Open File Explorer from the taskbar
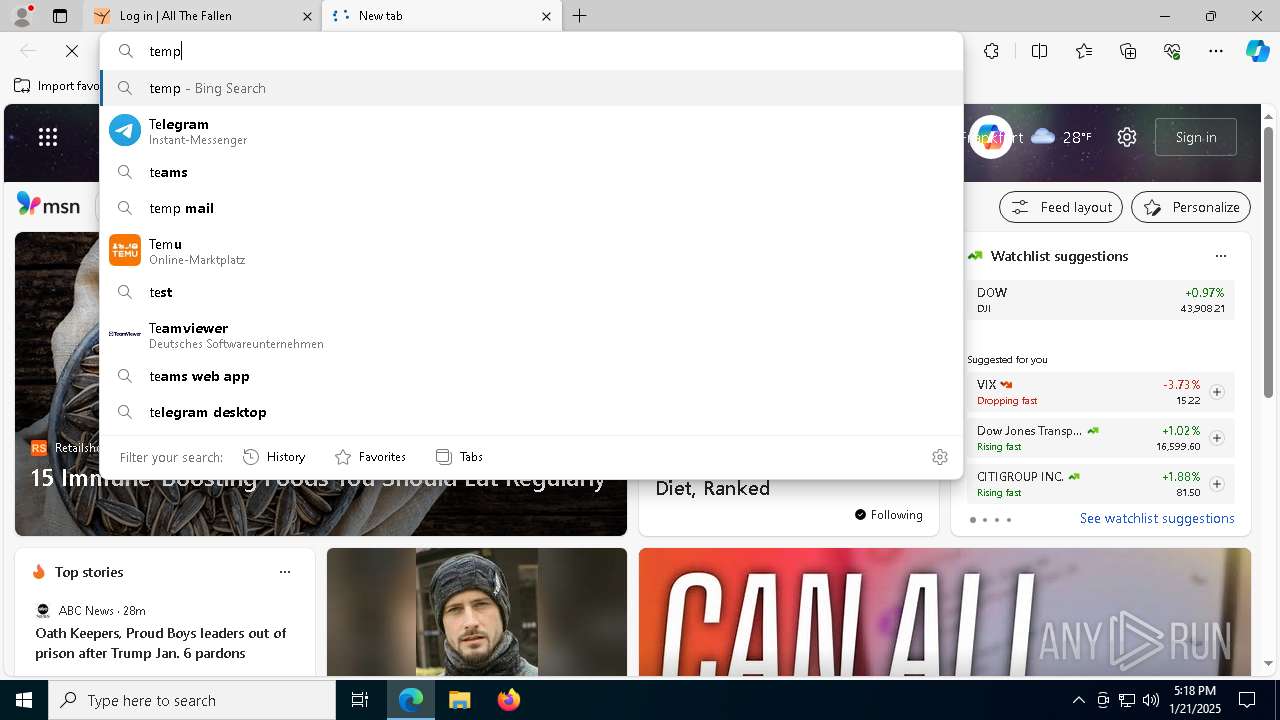The height and width of the screenshot is (720, 1280). coord(459,700)
